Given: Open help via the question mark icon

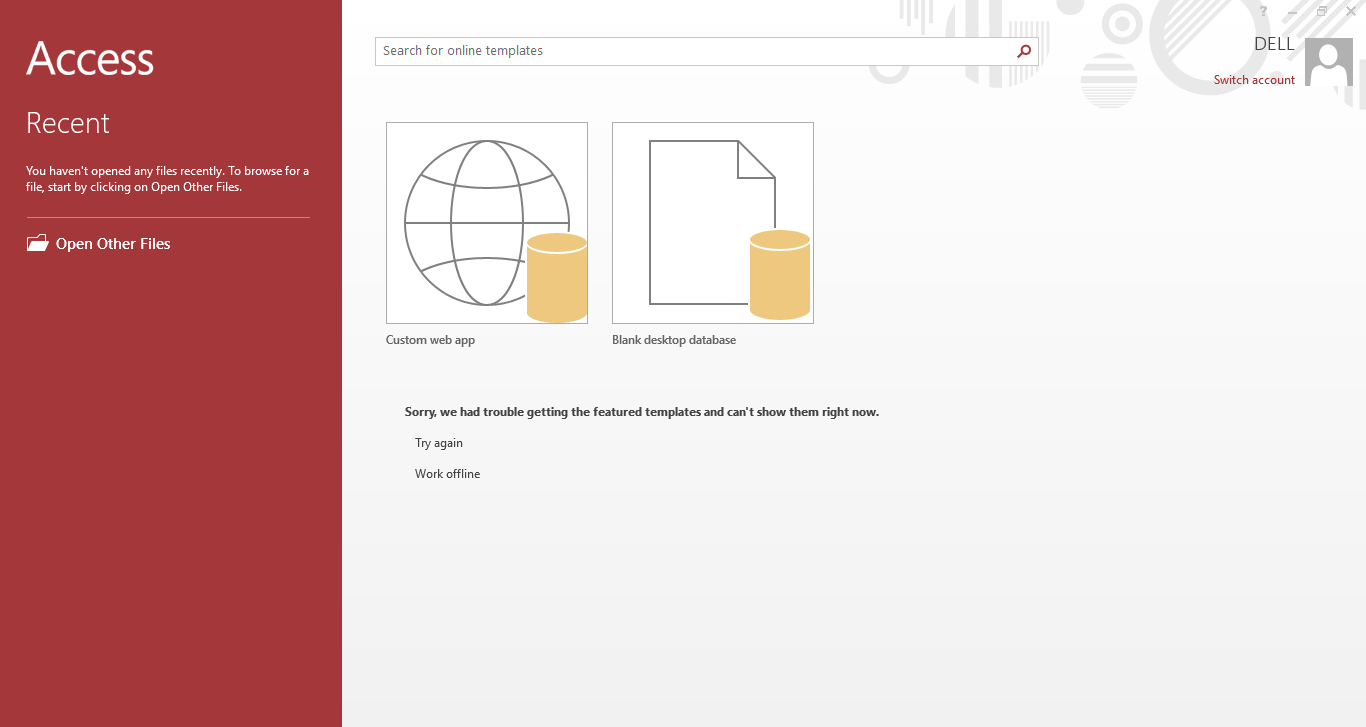Looking at the screenshot, I should (x=1263, y=11).
